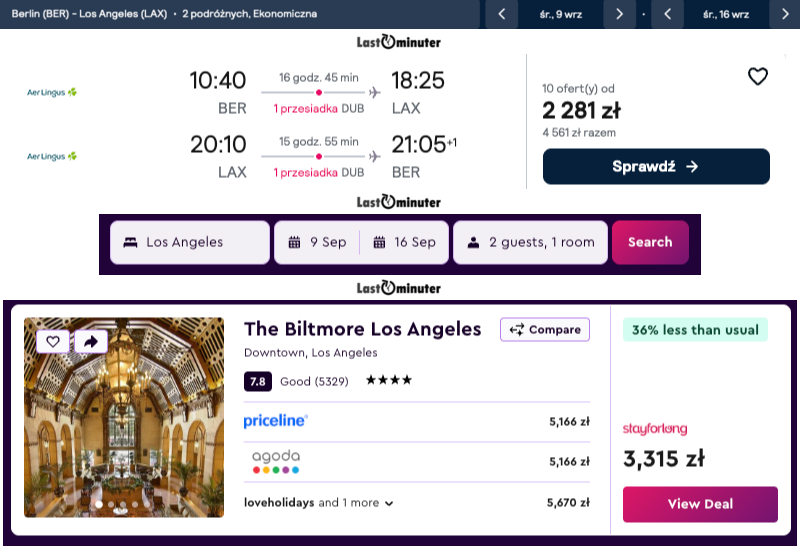Toggle Compare for The Biltmore Los Angeles
The width and height of the screenshot is (800, 546).
point(545,330)
